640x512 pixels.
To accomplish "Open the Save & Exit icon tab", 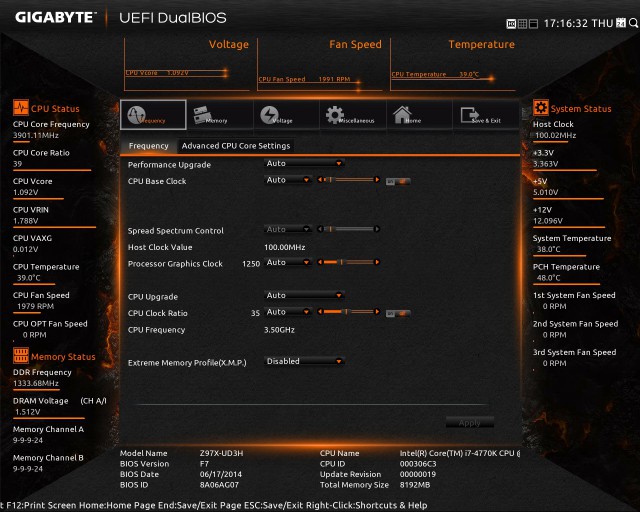I will tap(486, 115).
